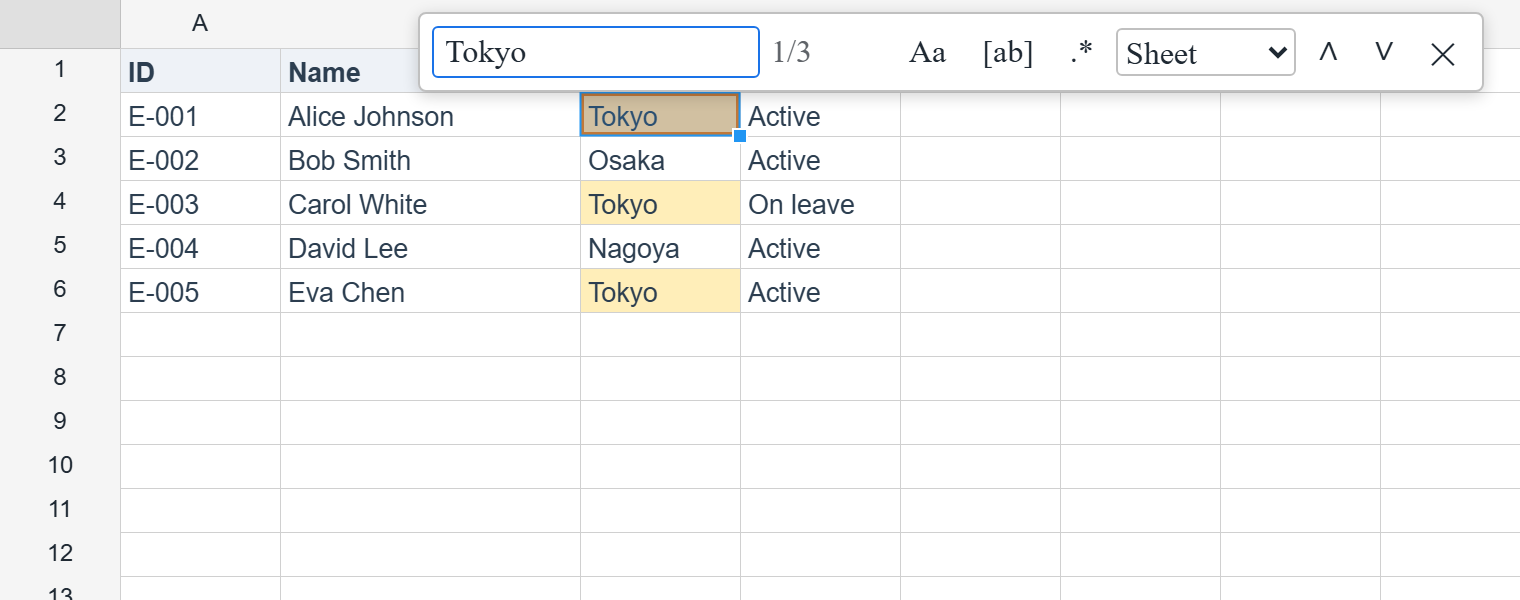1520x600 pixels.
Task: Select column A header
Action: 200,24
